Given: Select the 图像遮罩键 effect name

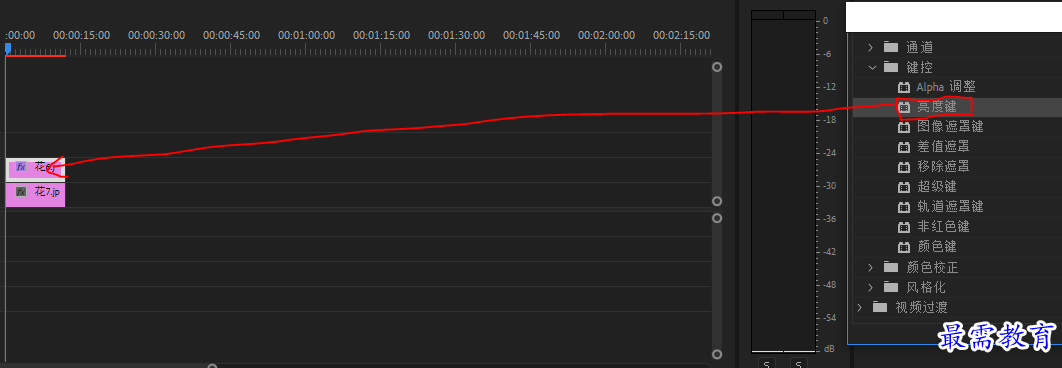Looking at the screenshot, I should (x=950, y=127).
